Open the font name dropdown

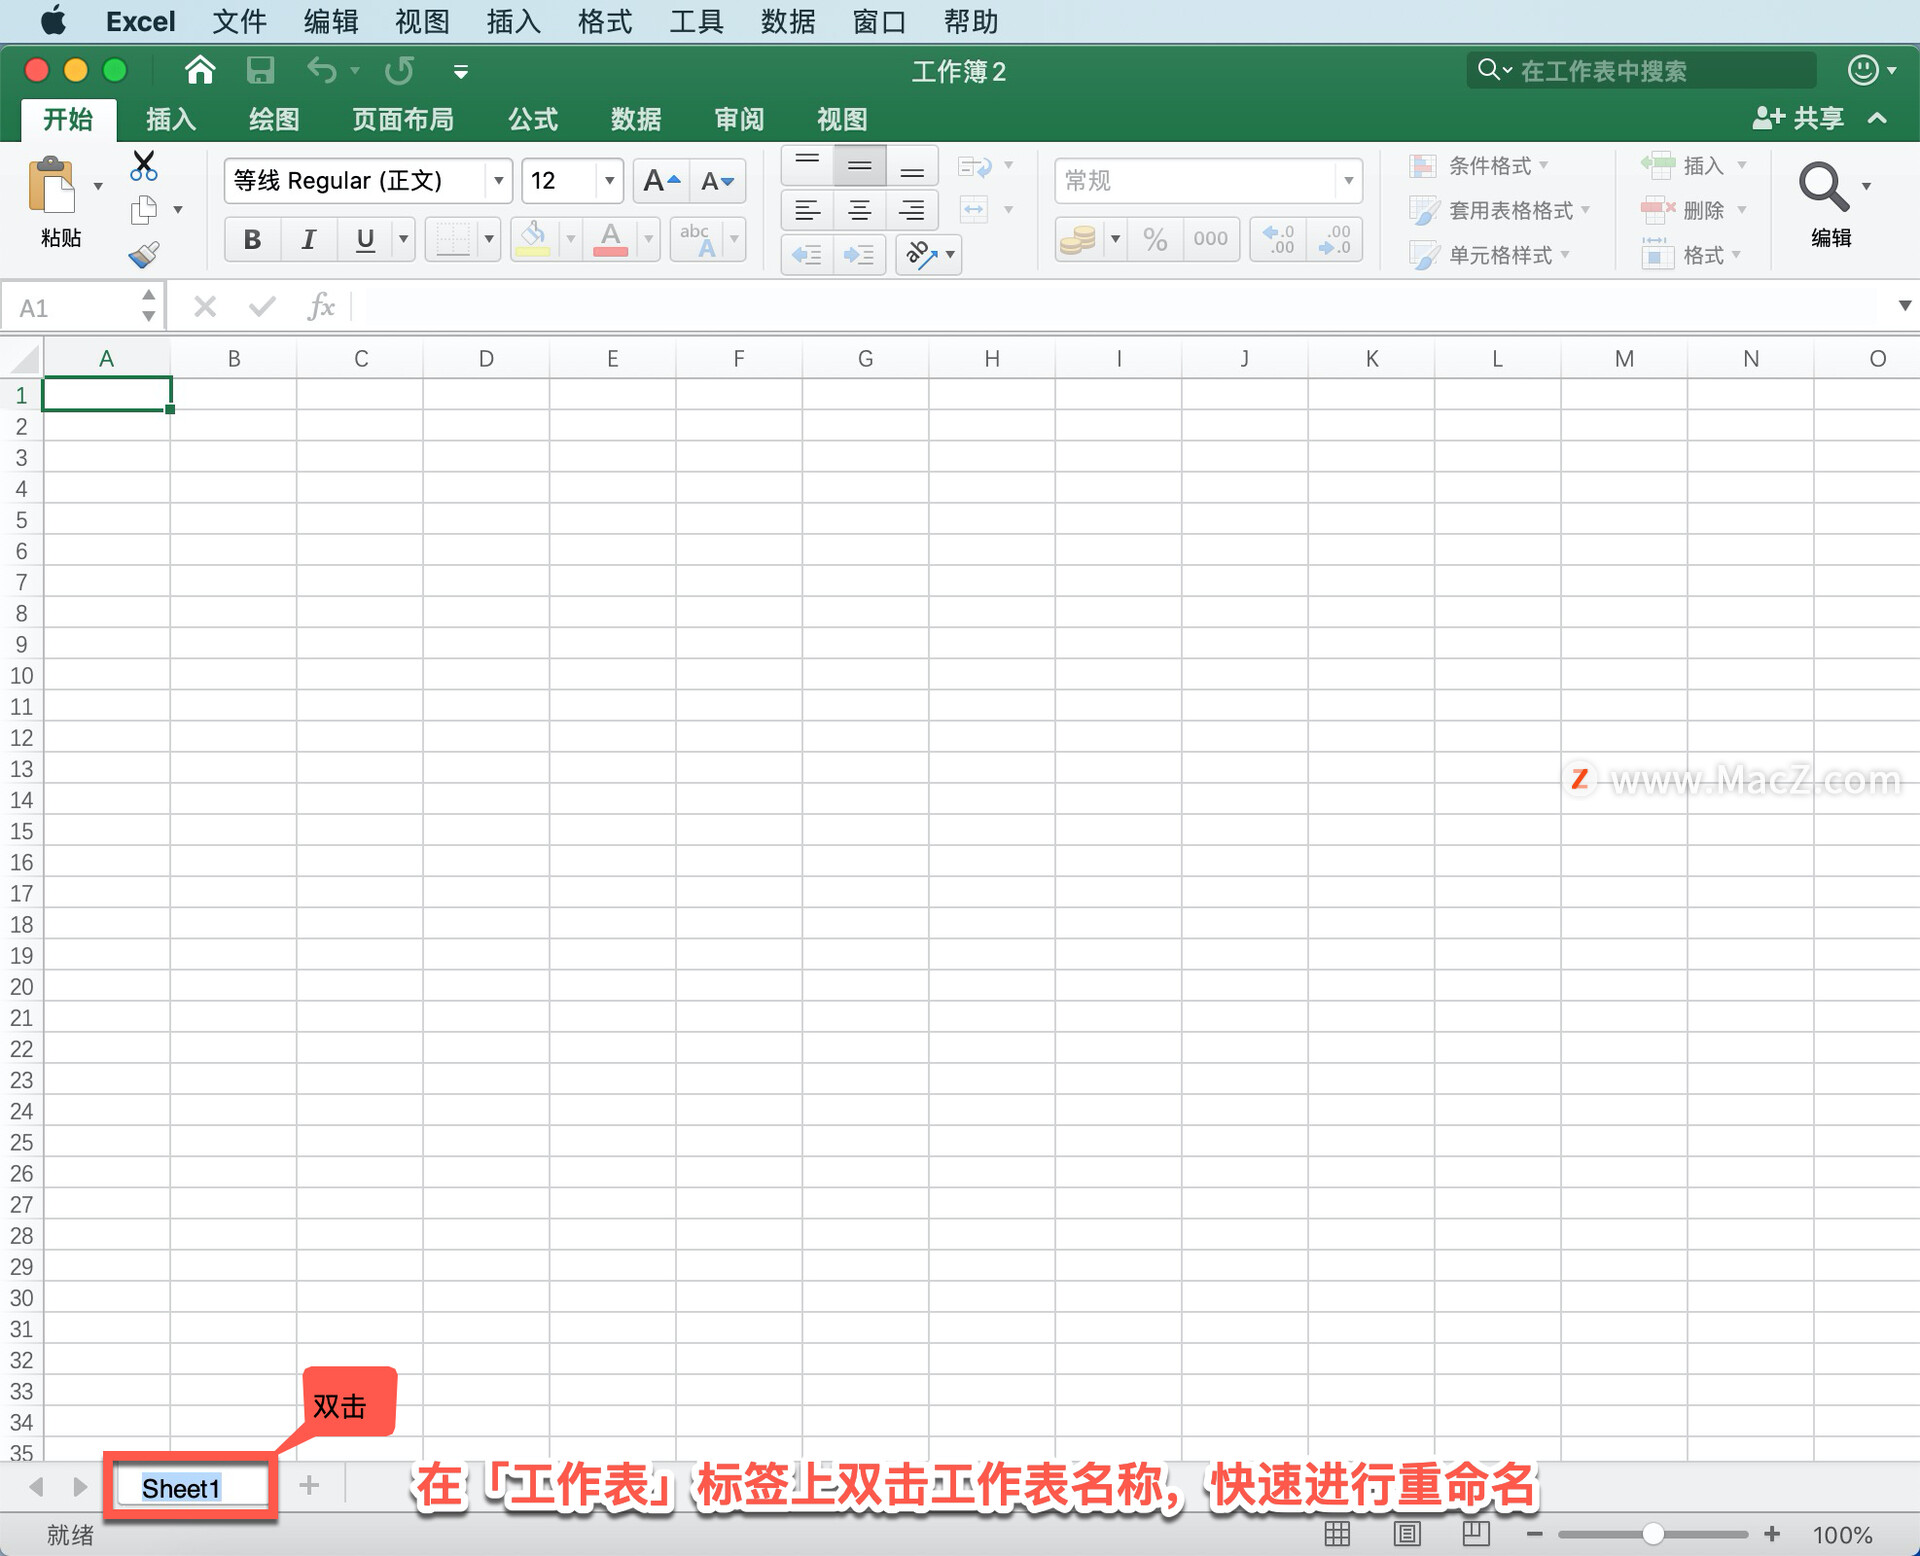pyautogui.click(x=498, y=181)
